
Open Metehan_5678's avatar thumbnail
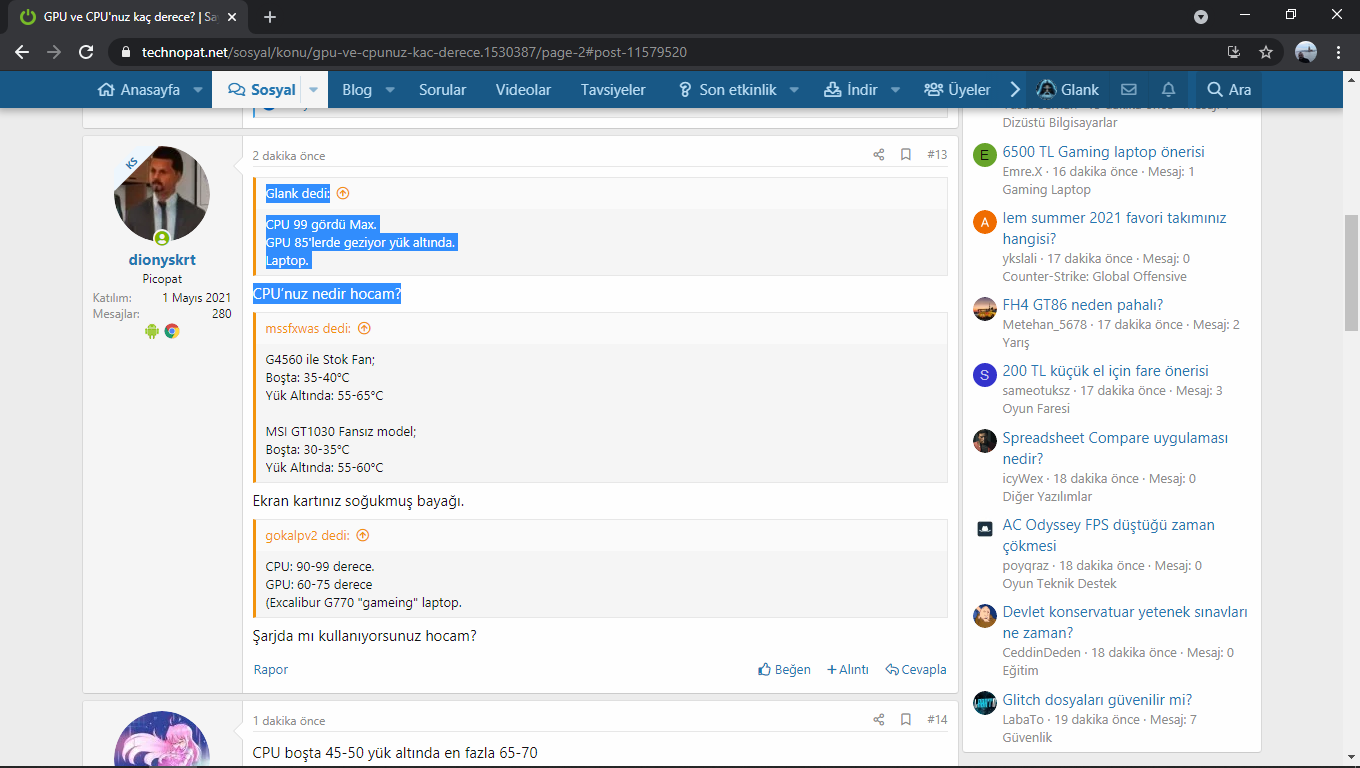pos(985,309)
